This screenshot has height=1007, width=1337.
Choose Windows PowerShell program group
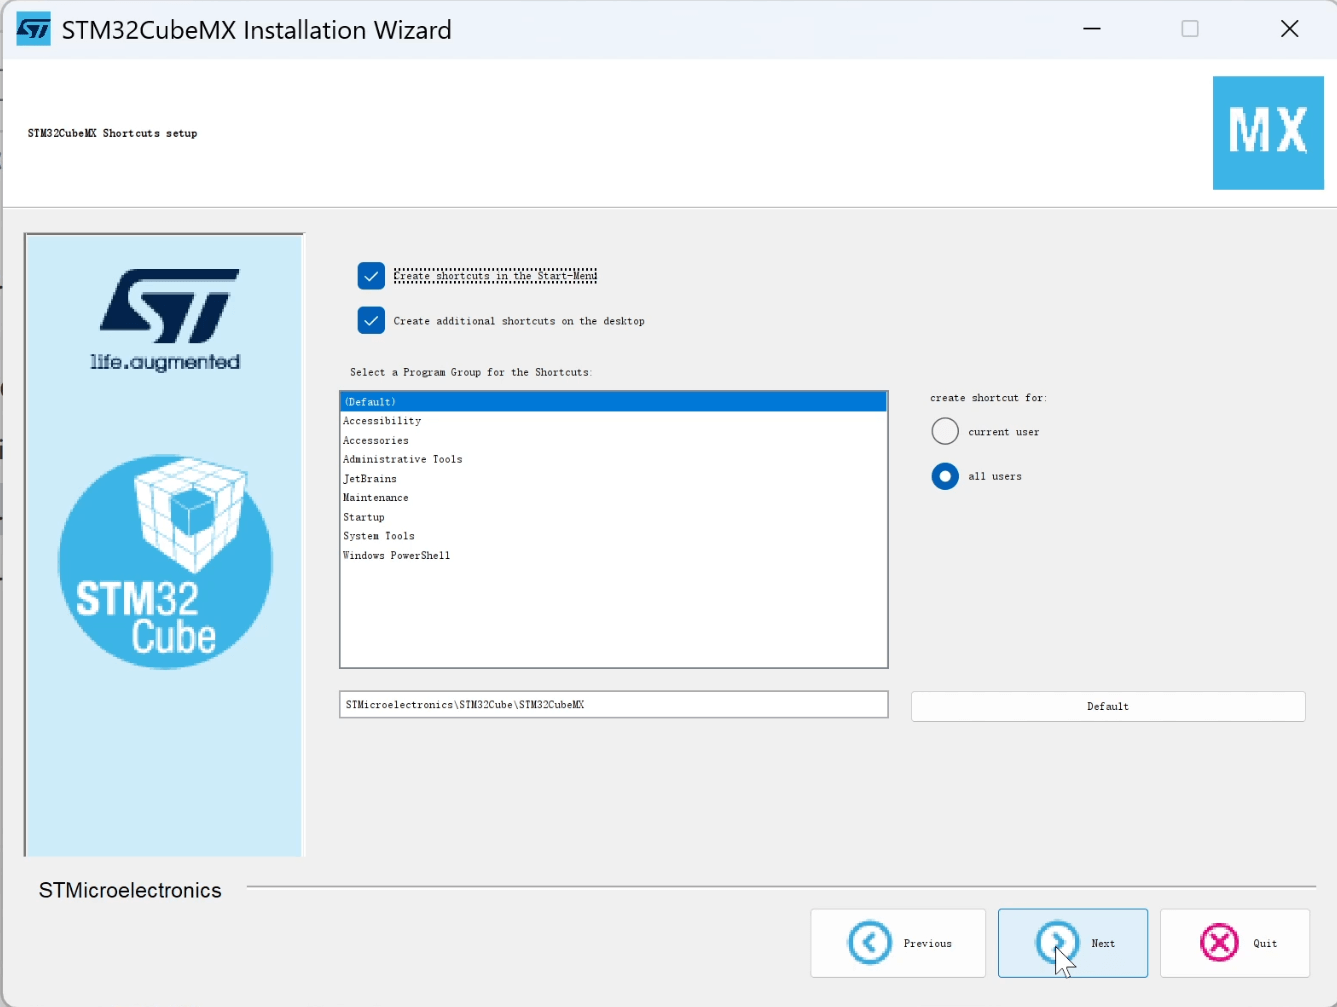[x=396, y=555]
